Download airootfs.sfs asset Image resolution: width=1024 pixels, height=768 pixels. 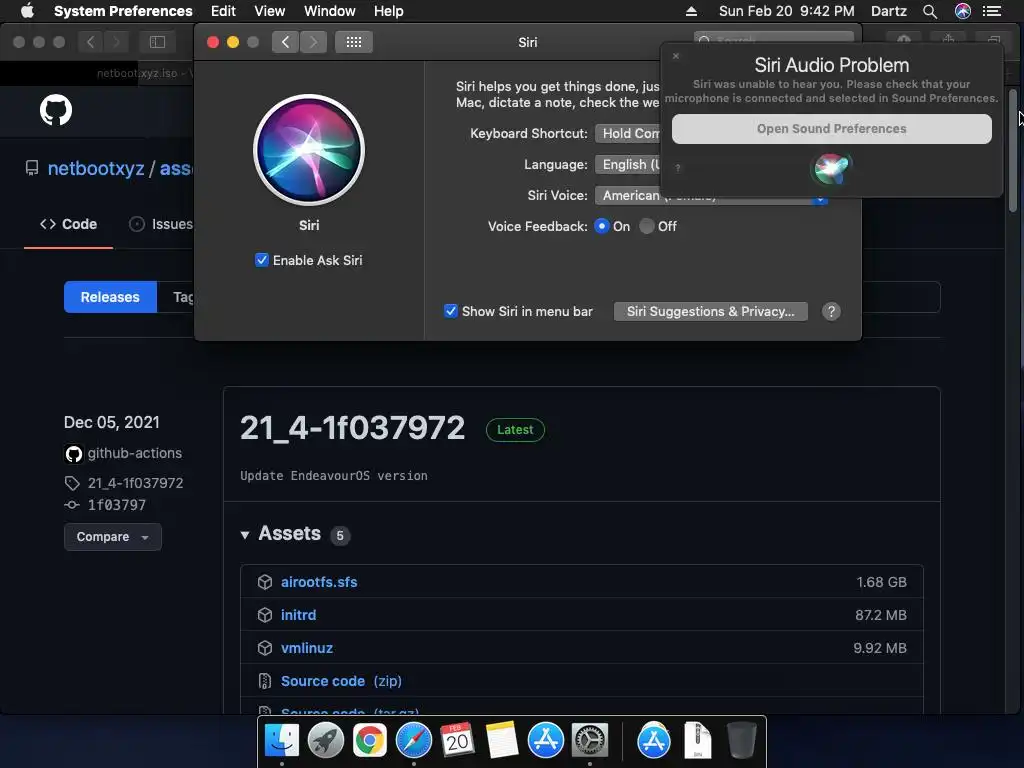click(319, 582)
